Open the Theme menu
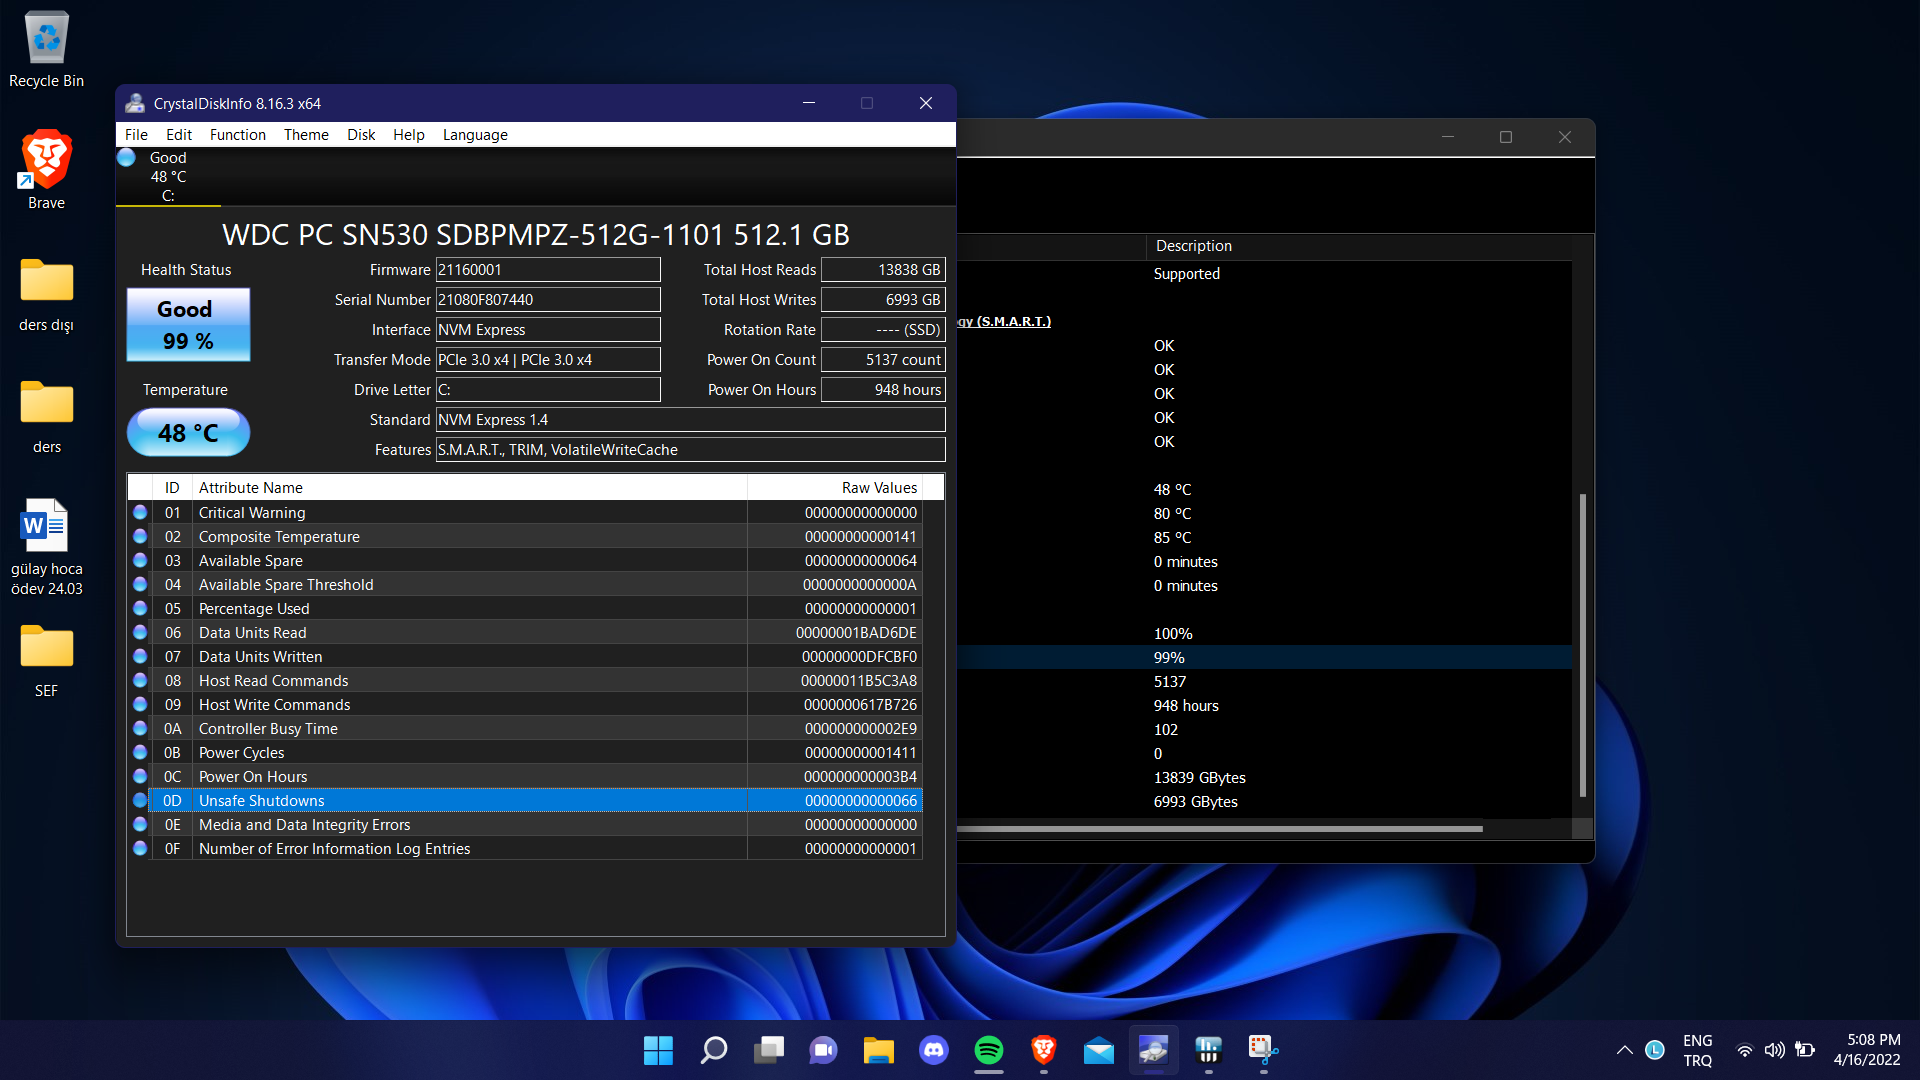Screen dimensions: 1920x1080 pyautogui.click(x=306, y=135)
